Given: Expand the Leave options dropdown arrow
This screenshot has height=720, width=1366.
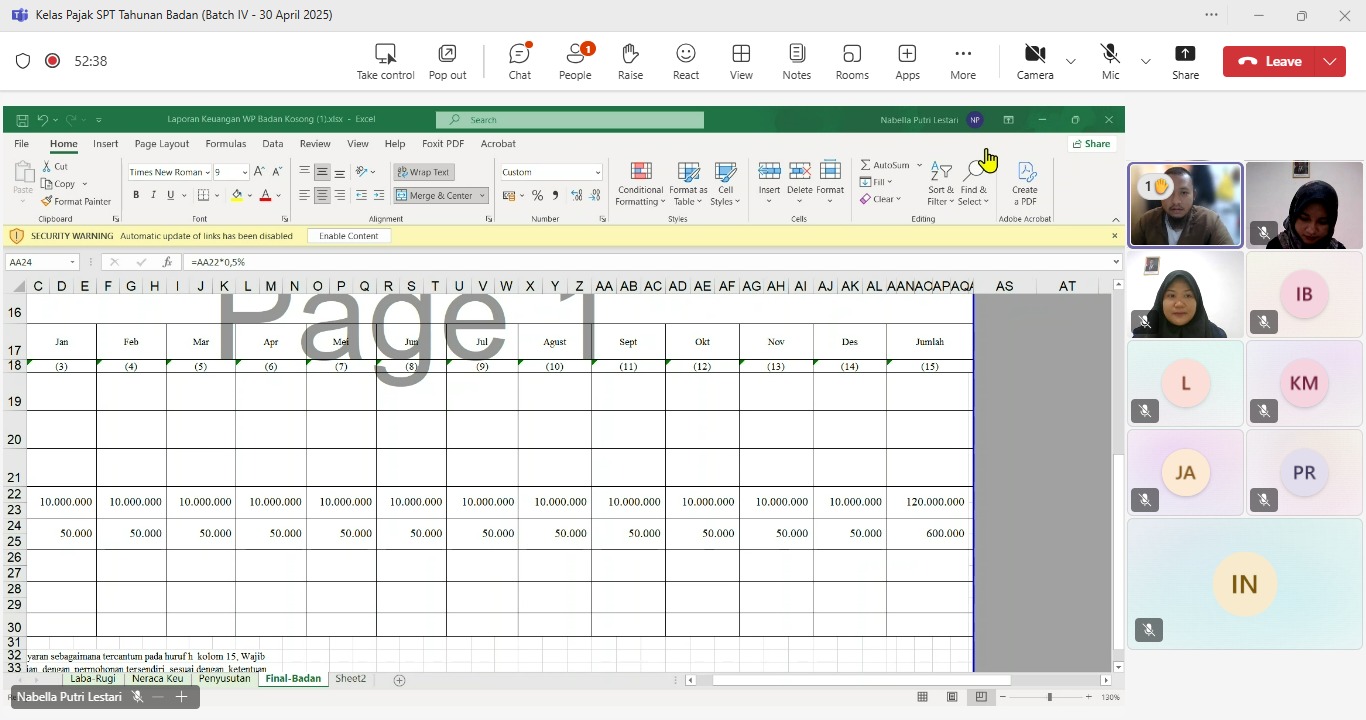Looking at the screenshot, I should (x=1329, y=61).
